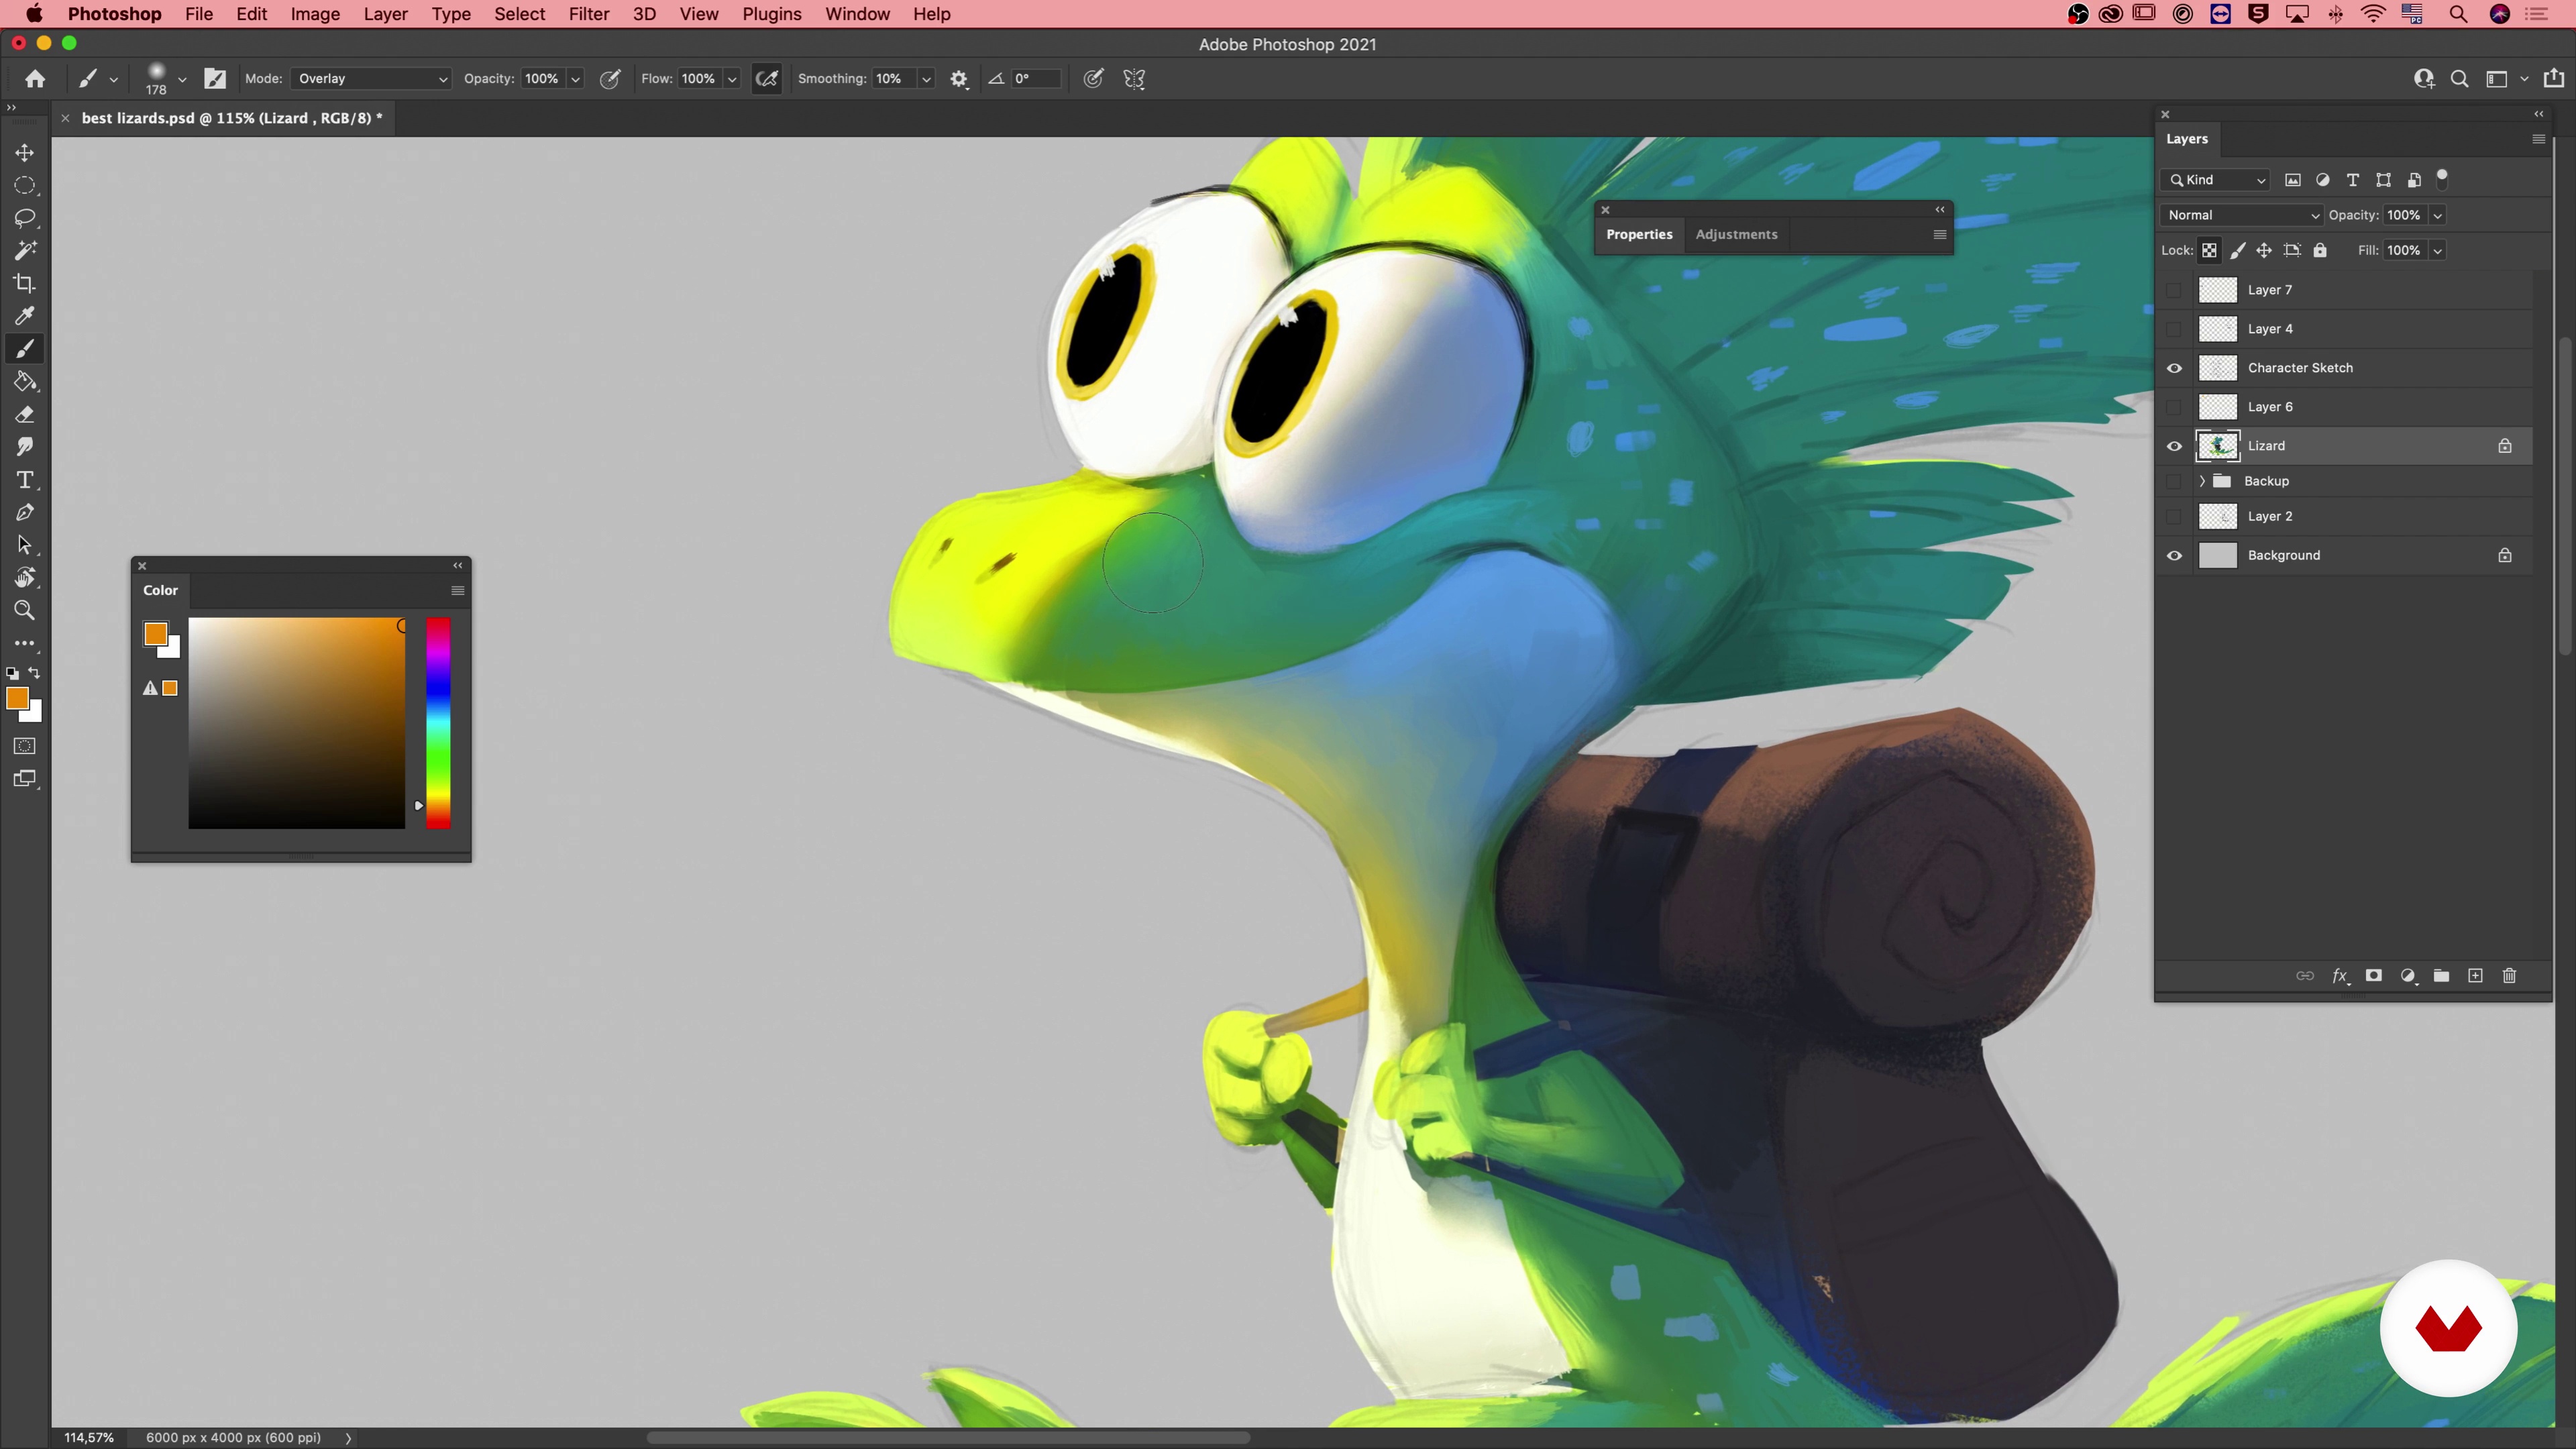Select the Type tool
Screen dimensions: 2576x1449
pos(25,480)
